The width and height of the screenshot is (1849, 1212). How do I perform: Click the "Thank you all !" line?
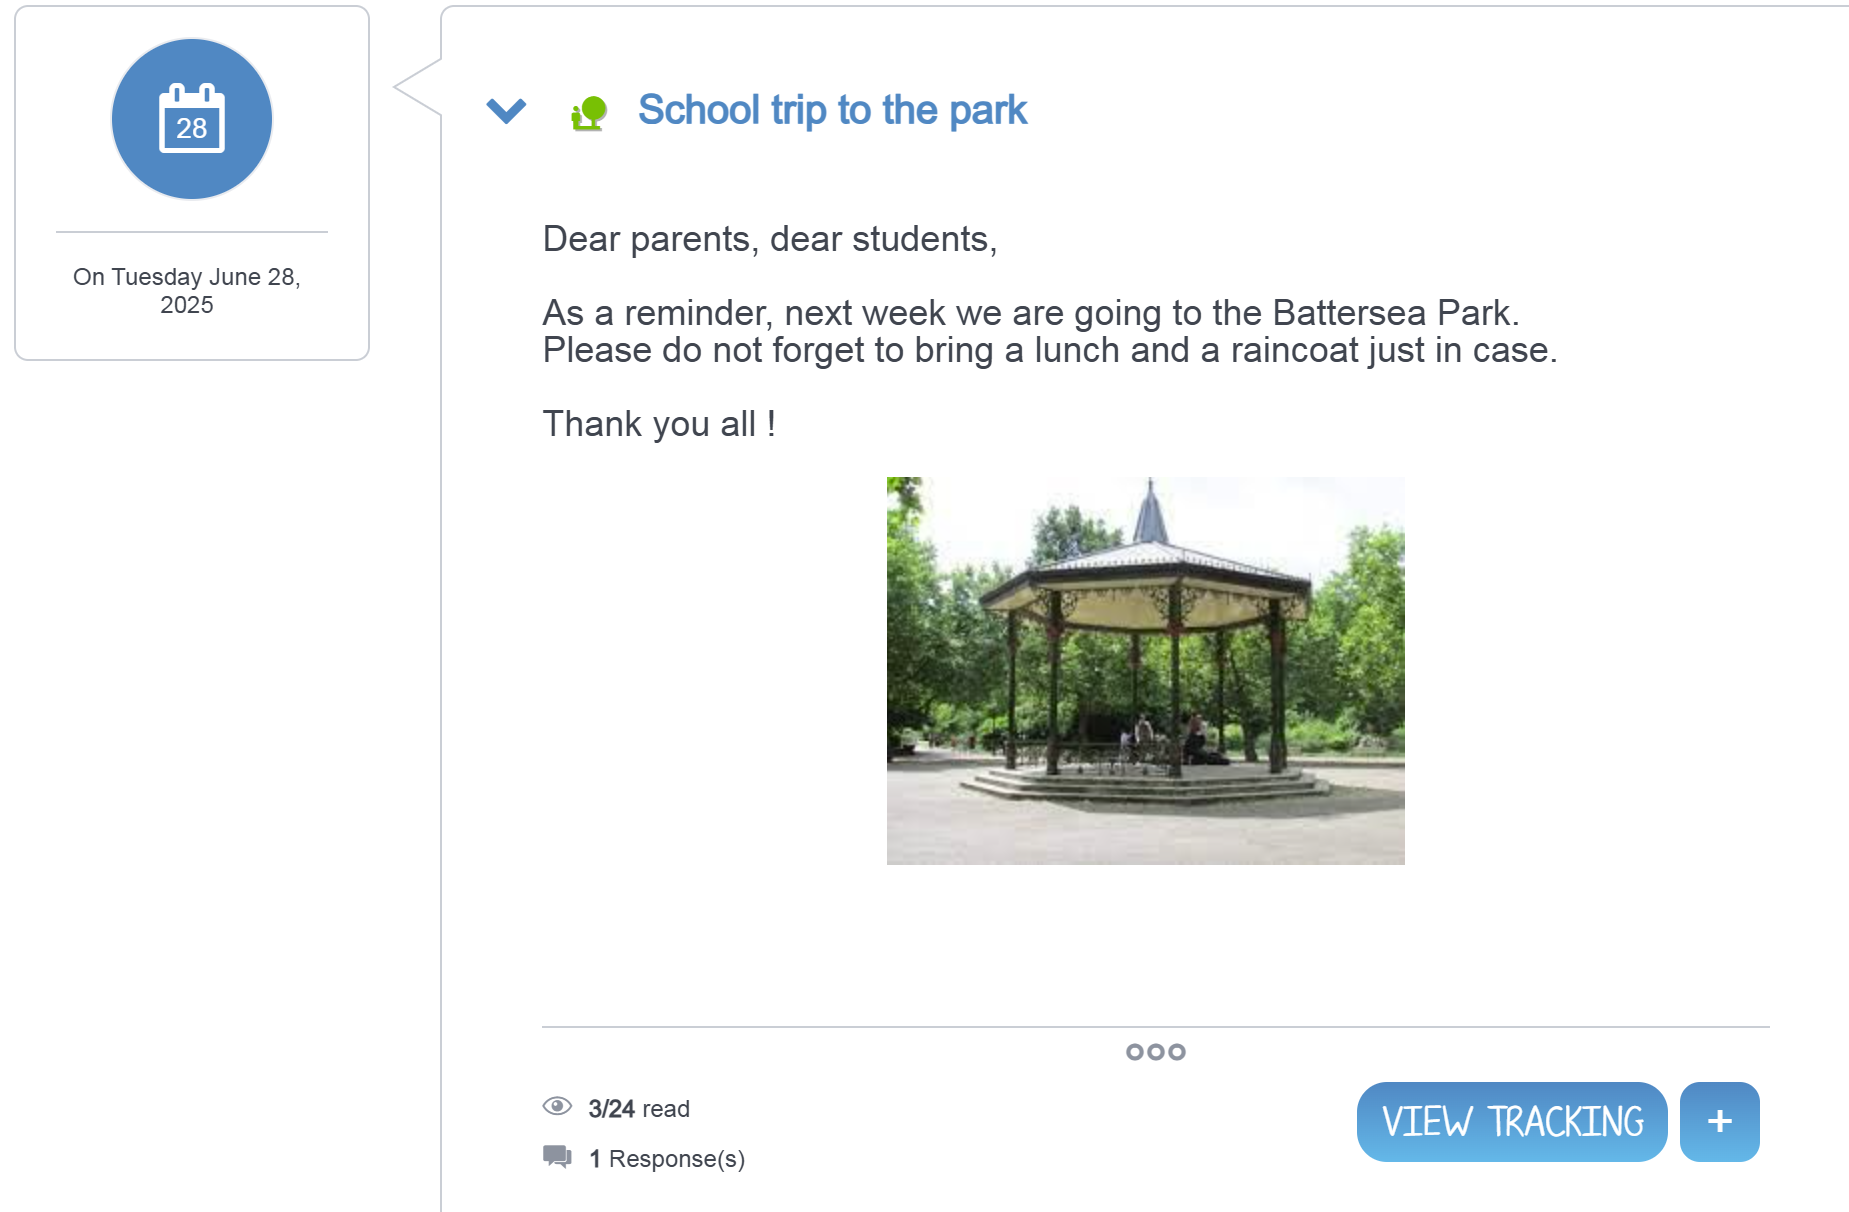coord(659,424)
